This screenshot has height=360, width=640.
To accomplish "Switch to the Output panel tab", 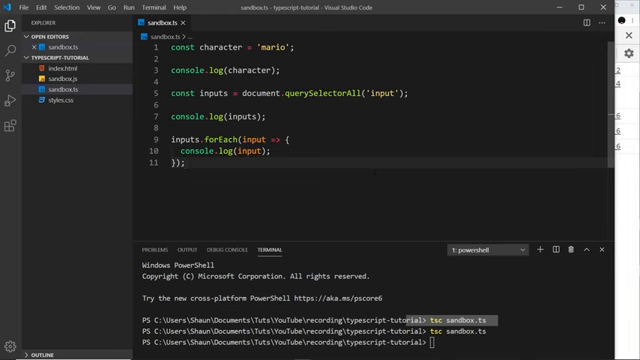I will (187, 250).
